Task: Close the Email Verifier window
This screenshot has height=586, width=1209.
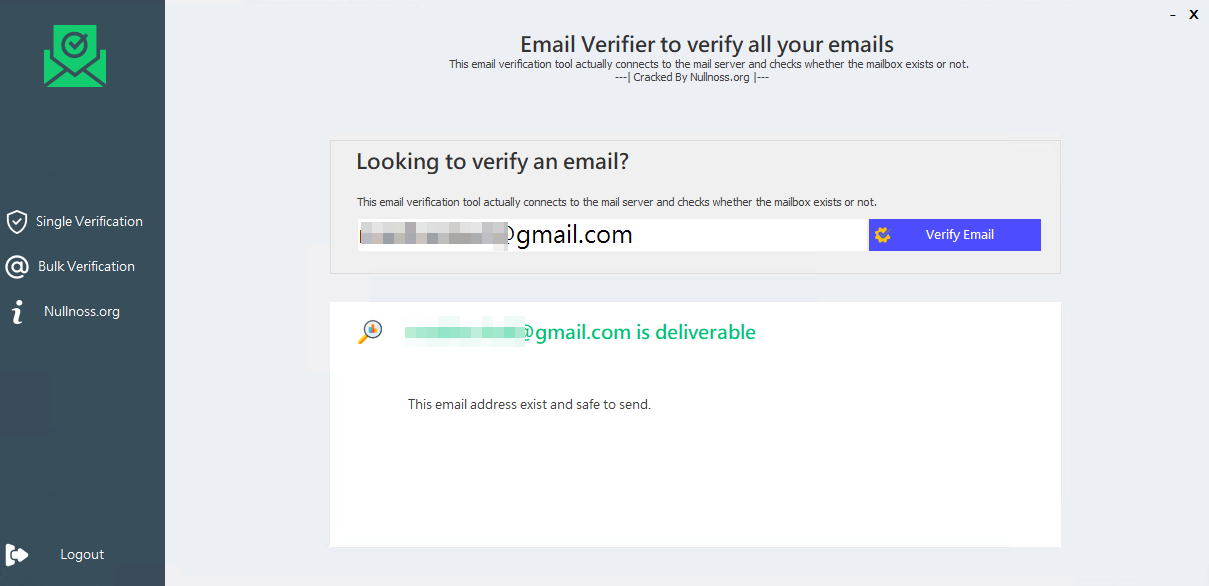Action: tap(1193, 15)
